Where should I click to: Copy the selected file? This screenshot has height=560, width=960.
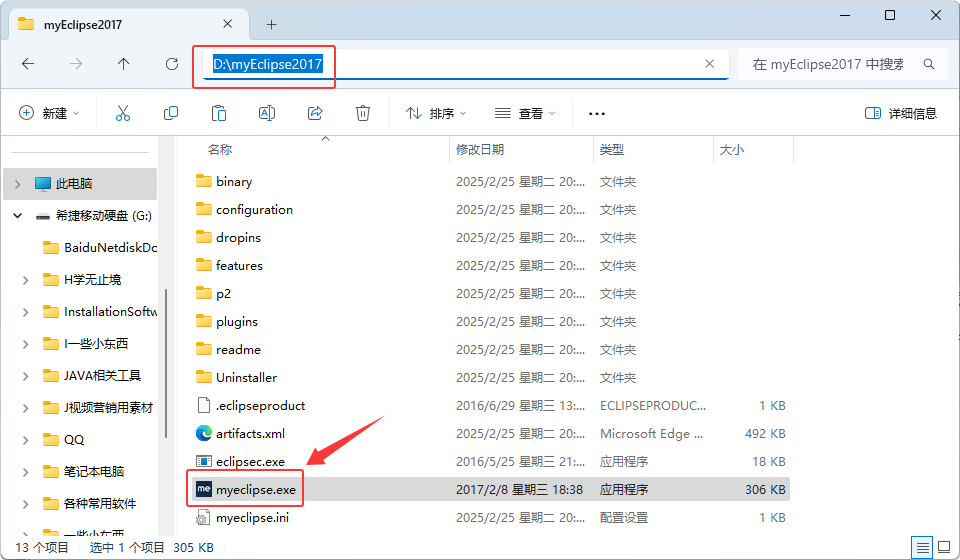point(171,113)
